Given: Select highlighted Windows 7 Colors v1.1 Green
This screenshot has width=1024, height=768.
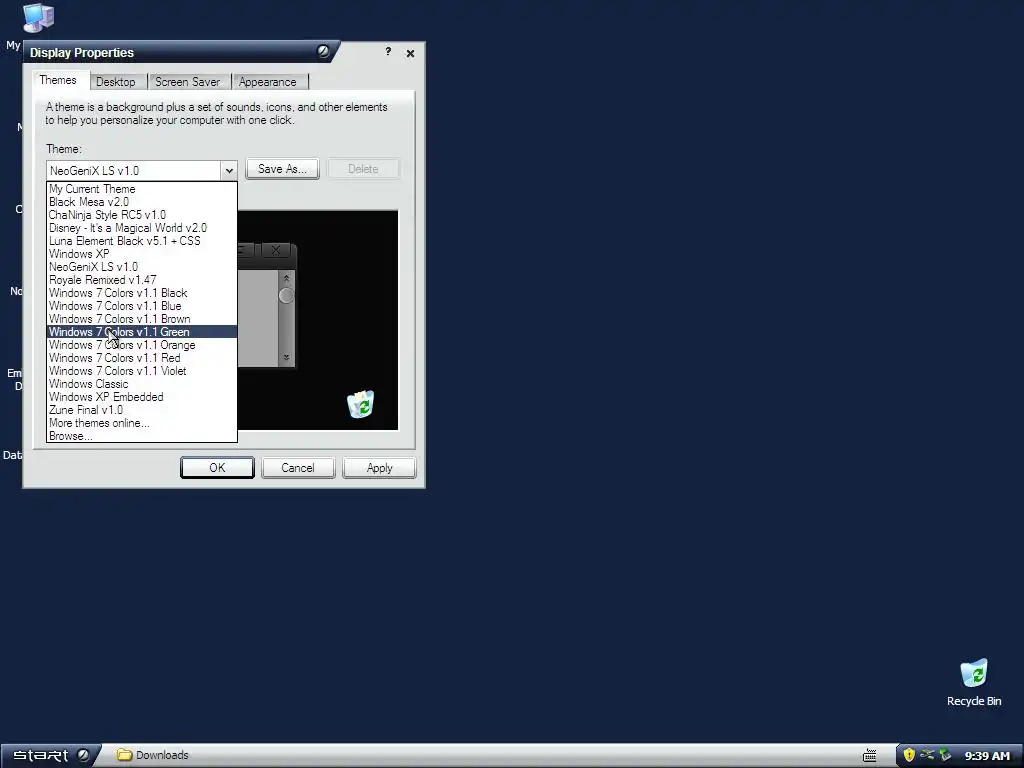Looking at the screenshot, I should 142,332.
